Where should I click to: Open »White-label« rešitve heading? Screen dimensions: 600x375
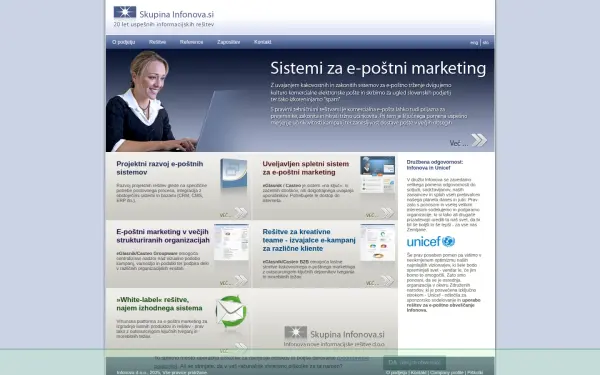point(159,304)
